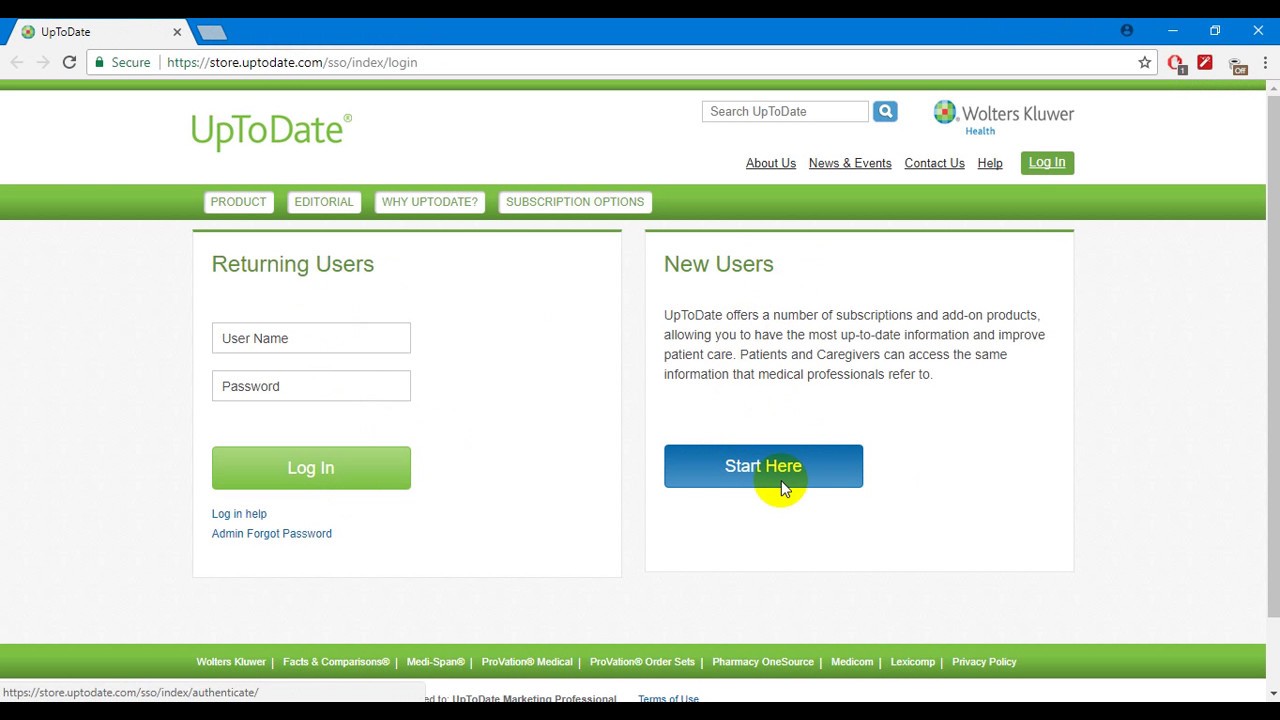The height and width of the screenshot is (720, 1280).
Task: Reload the page with refresh icon
Action: (x=69, y=62)
